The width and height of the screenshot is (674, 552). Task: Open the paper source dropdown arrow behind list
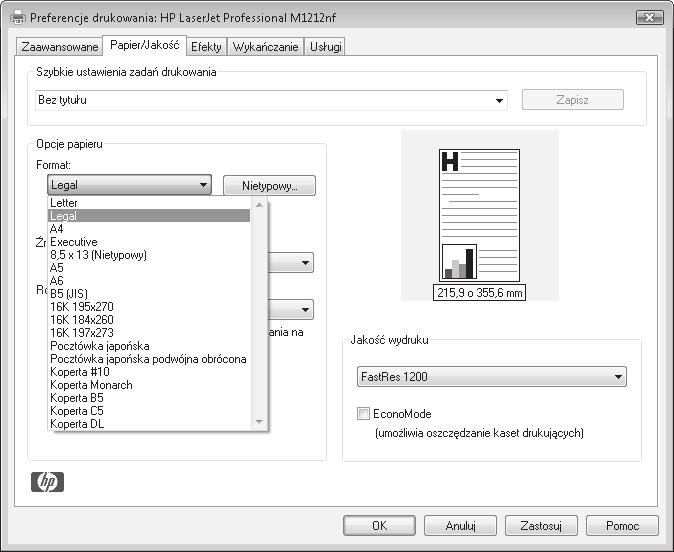click(305, 263)
